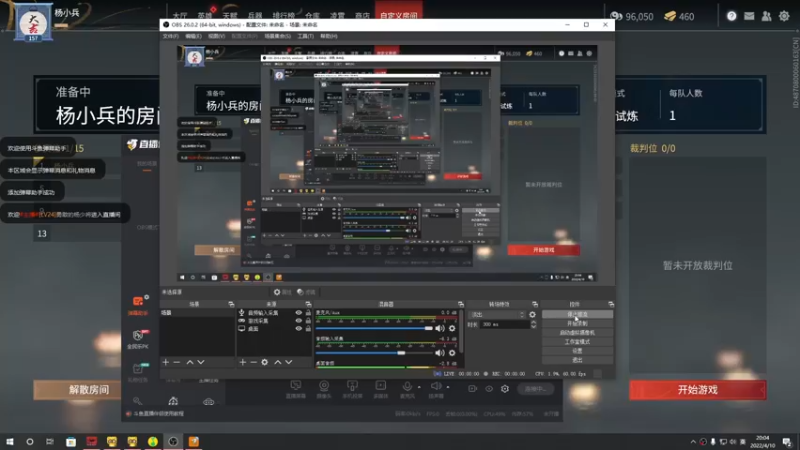Toggle the lock of 游戏采集 source

308,321
